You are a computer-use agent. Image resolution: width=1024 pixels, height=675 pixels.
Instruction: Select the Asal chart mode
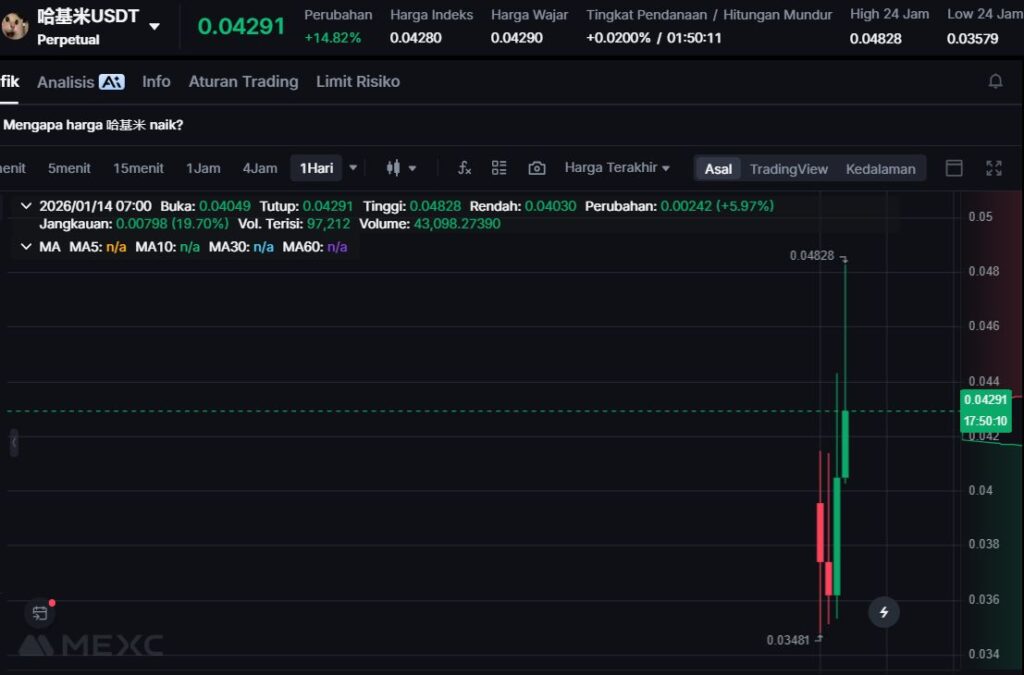tap(718, 169)
